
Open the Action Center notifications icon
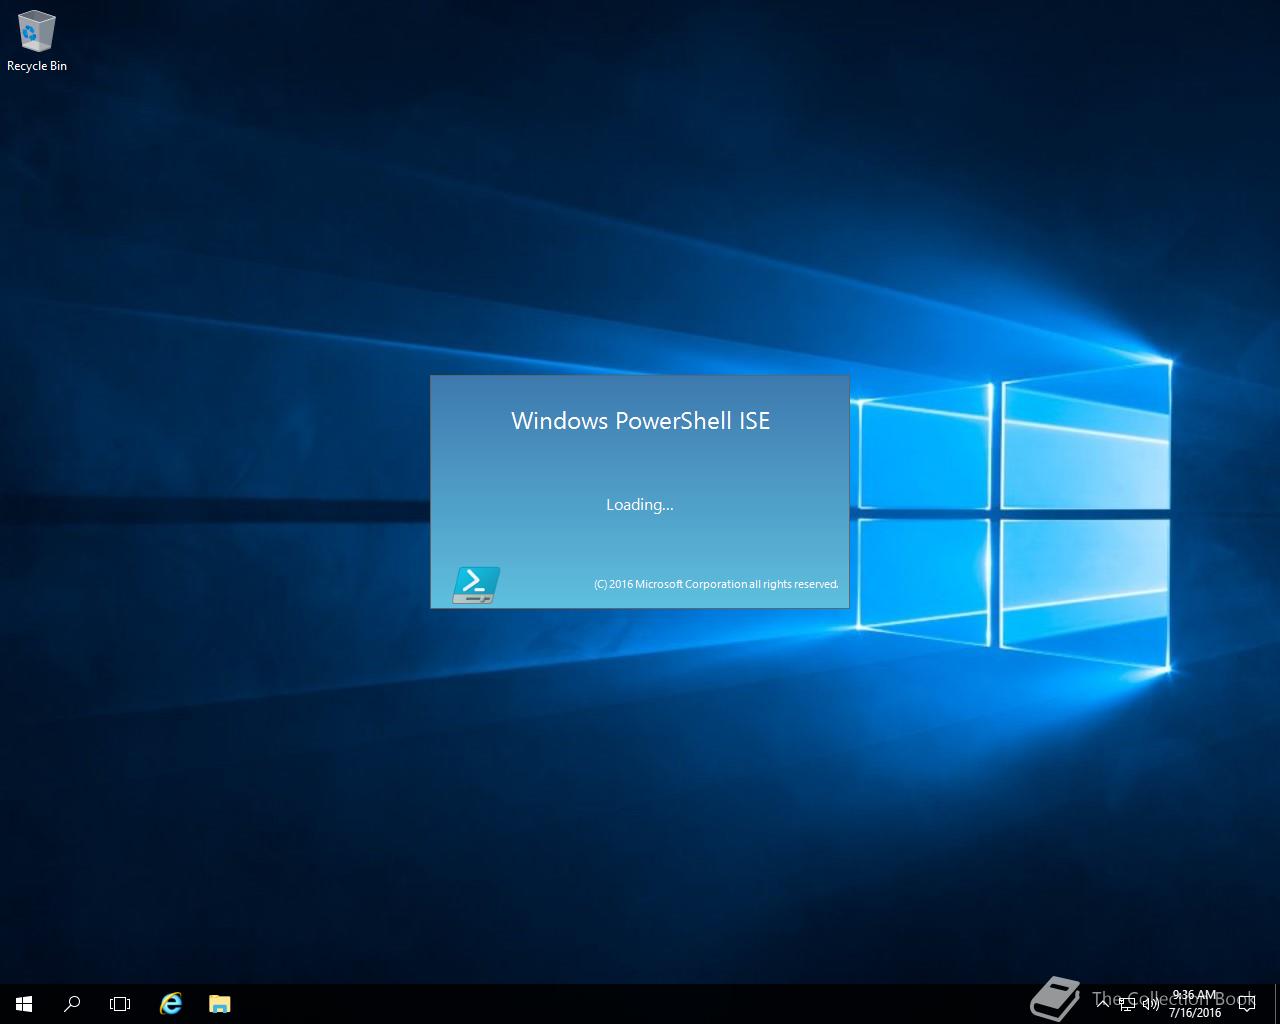1246,1003
